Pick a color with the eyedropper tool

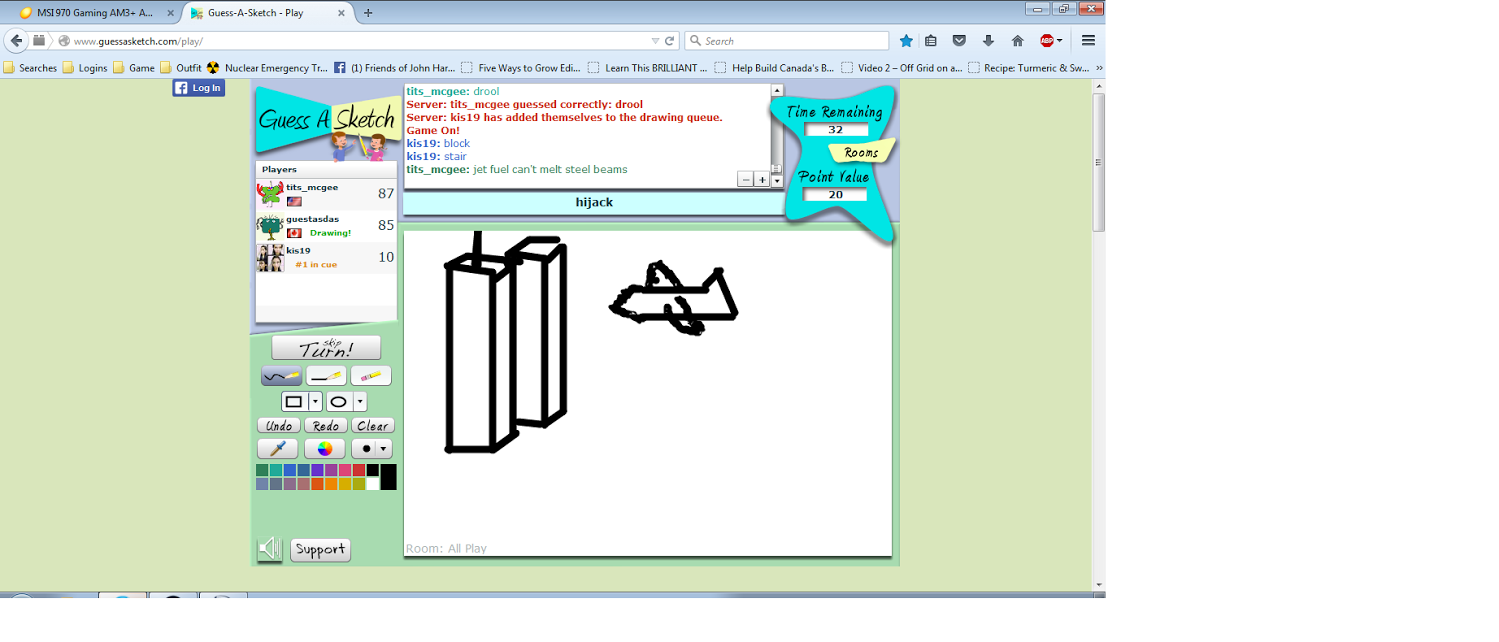coord(277,447)
